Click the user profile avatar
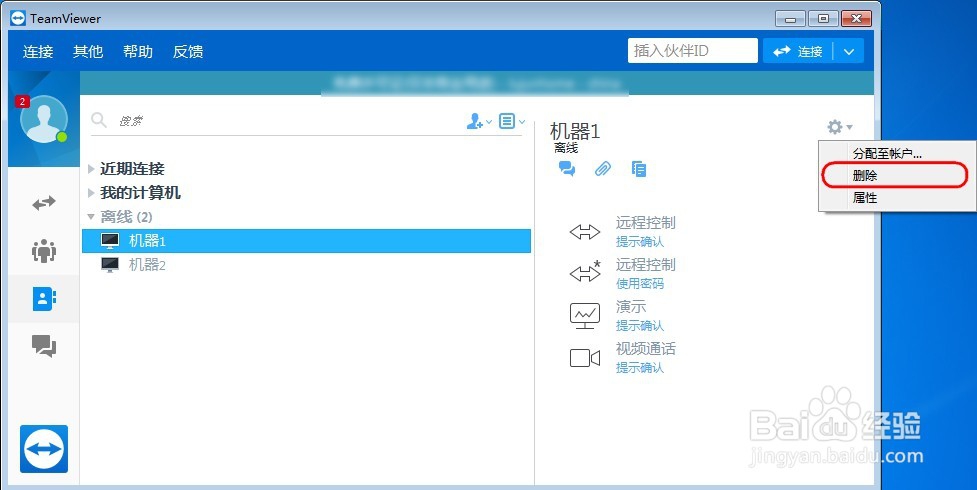Screen dimensions: 977x490 44,119
